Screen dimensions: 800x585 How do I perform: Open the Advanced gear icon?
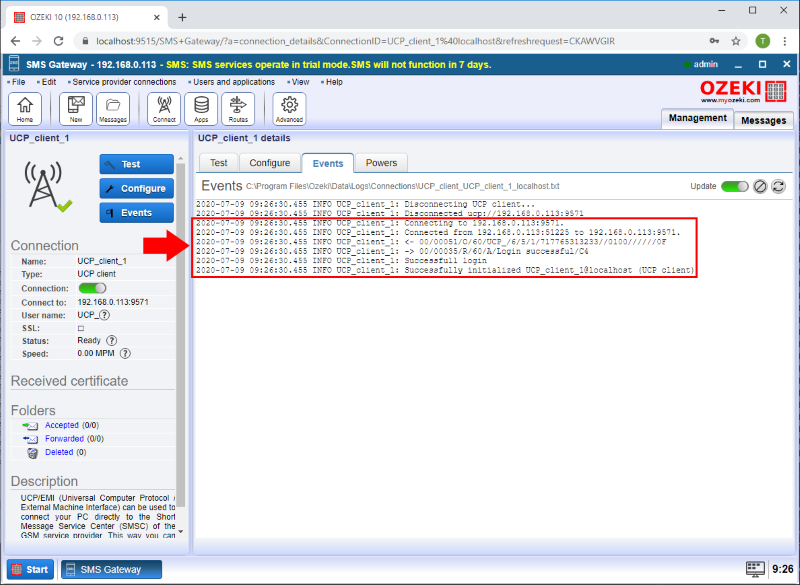[x=289, y=108]
